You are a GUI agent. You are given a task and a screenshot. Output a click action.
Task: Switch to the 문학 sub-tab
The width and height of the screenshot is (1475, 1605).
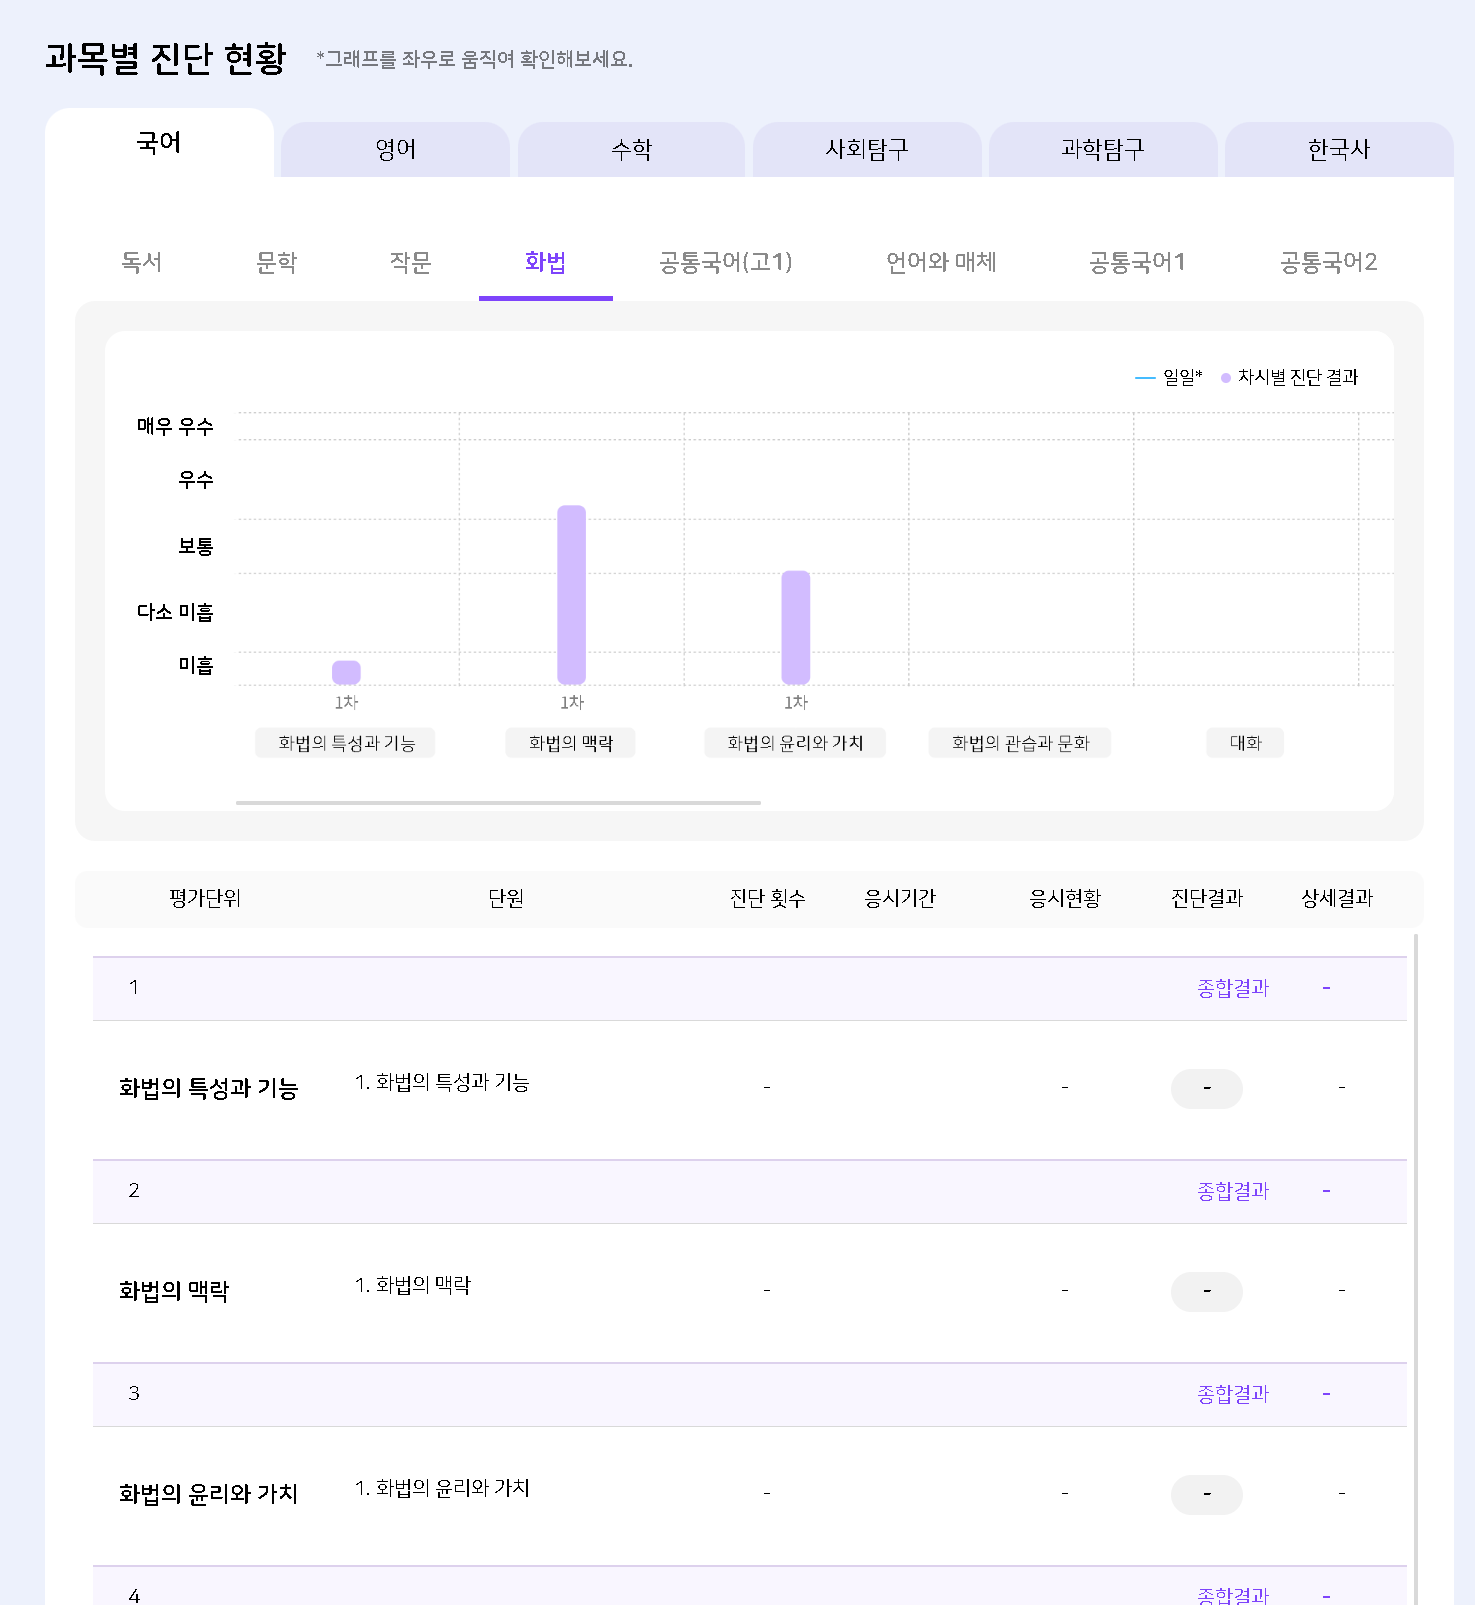pyautogui.click(x=276, y=263)
